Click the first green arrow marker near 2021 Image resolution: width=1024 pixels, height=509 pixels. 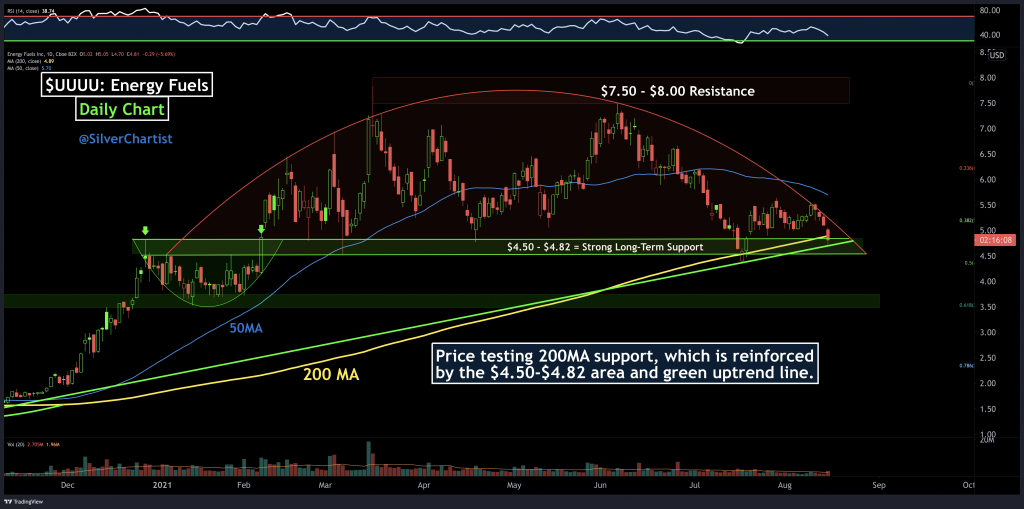click(145, 231)
